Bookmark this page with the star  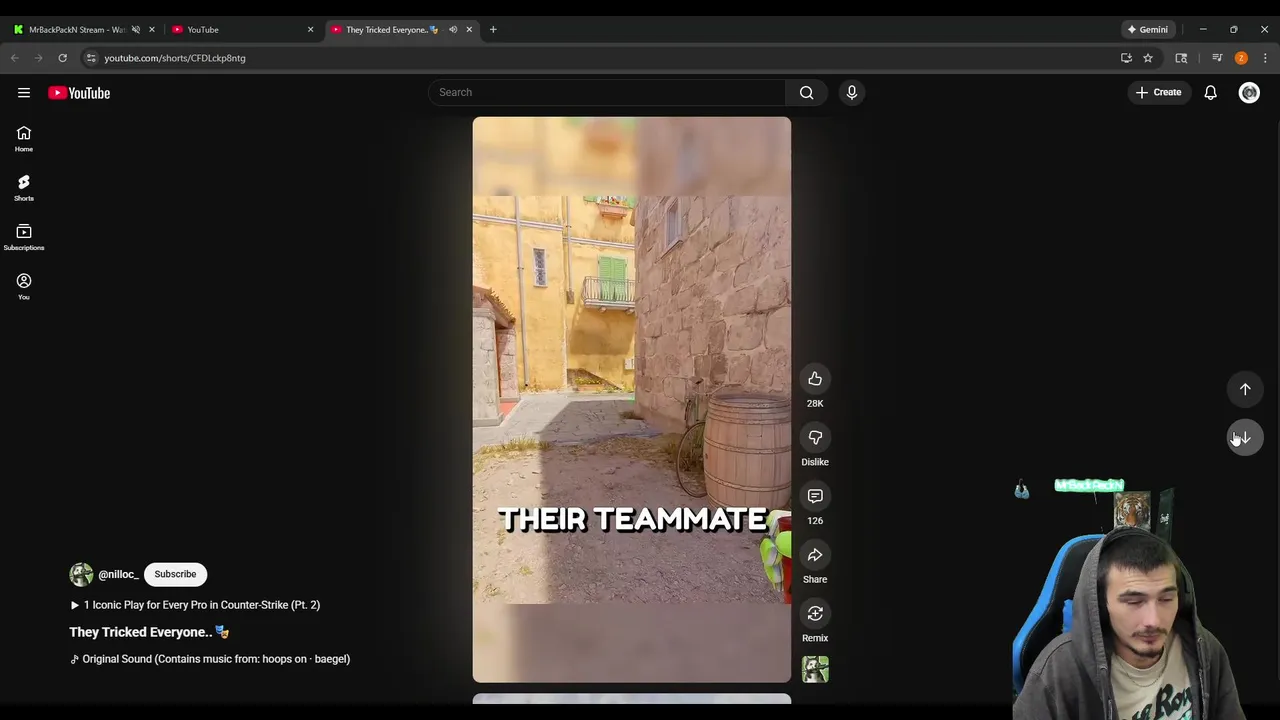1148,58
